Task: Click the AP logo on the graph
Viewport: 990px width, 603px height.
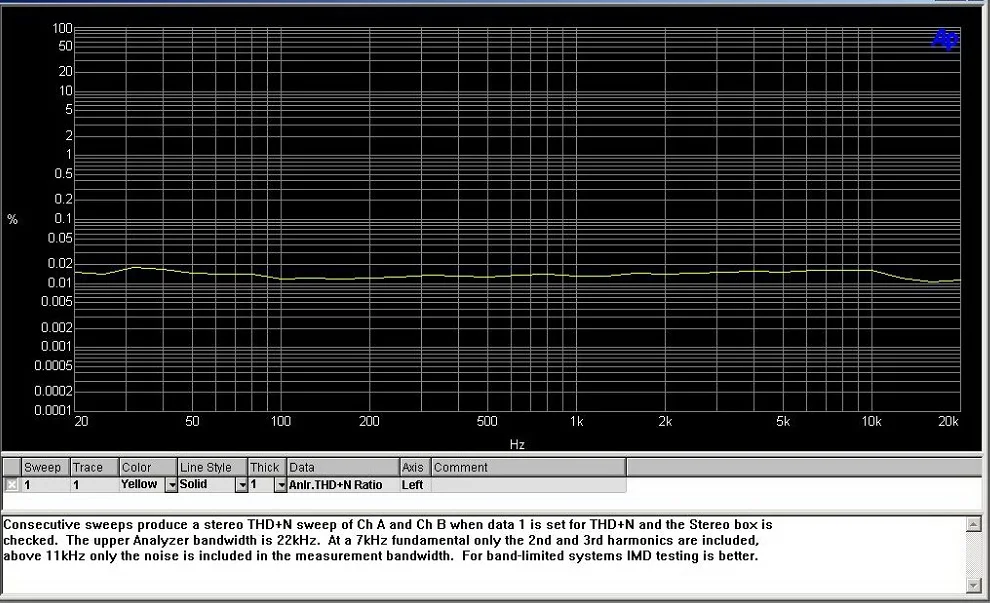Action: 945,39
